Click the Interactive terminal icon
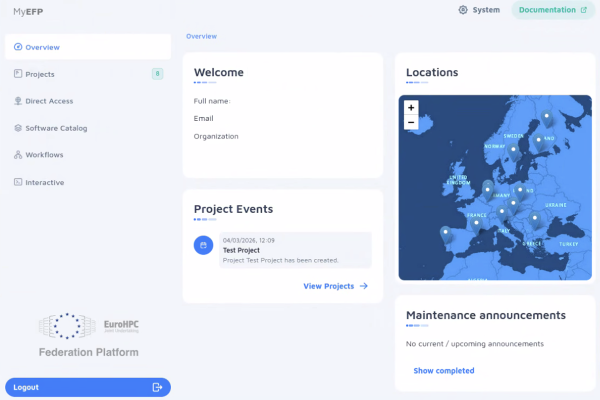Screen dimensions: 600x400 (18, 182)
